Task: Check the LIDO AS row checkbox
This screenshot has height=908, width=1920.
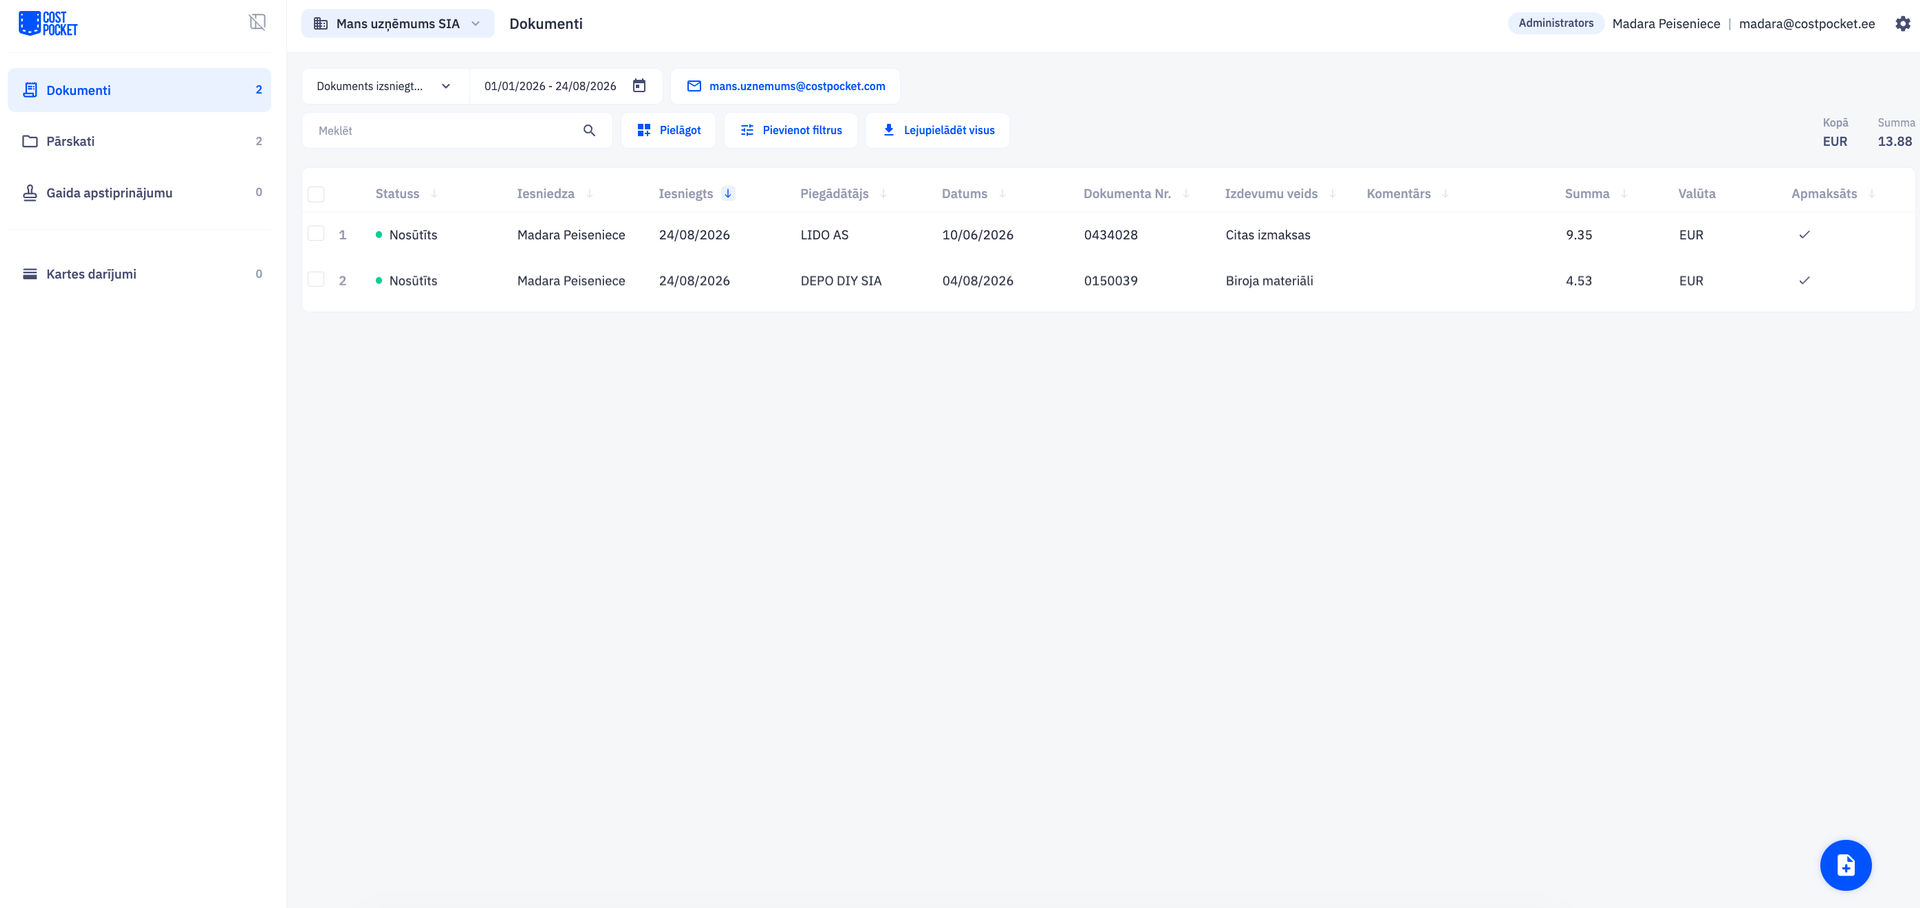Action: [316, 234]
